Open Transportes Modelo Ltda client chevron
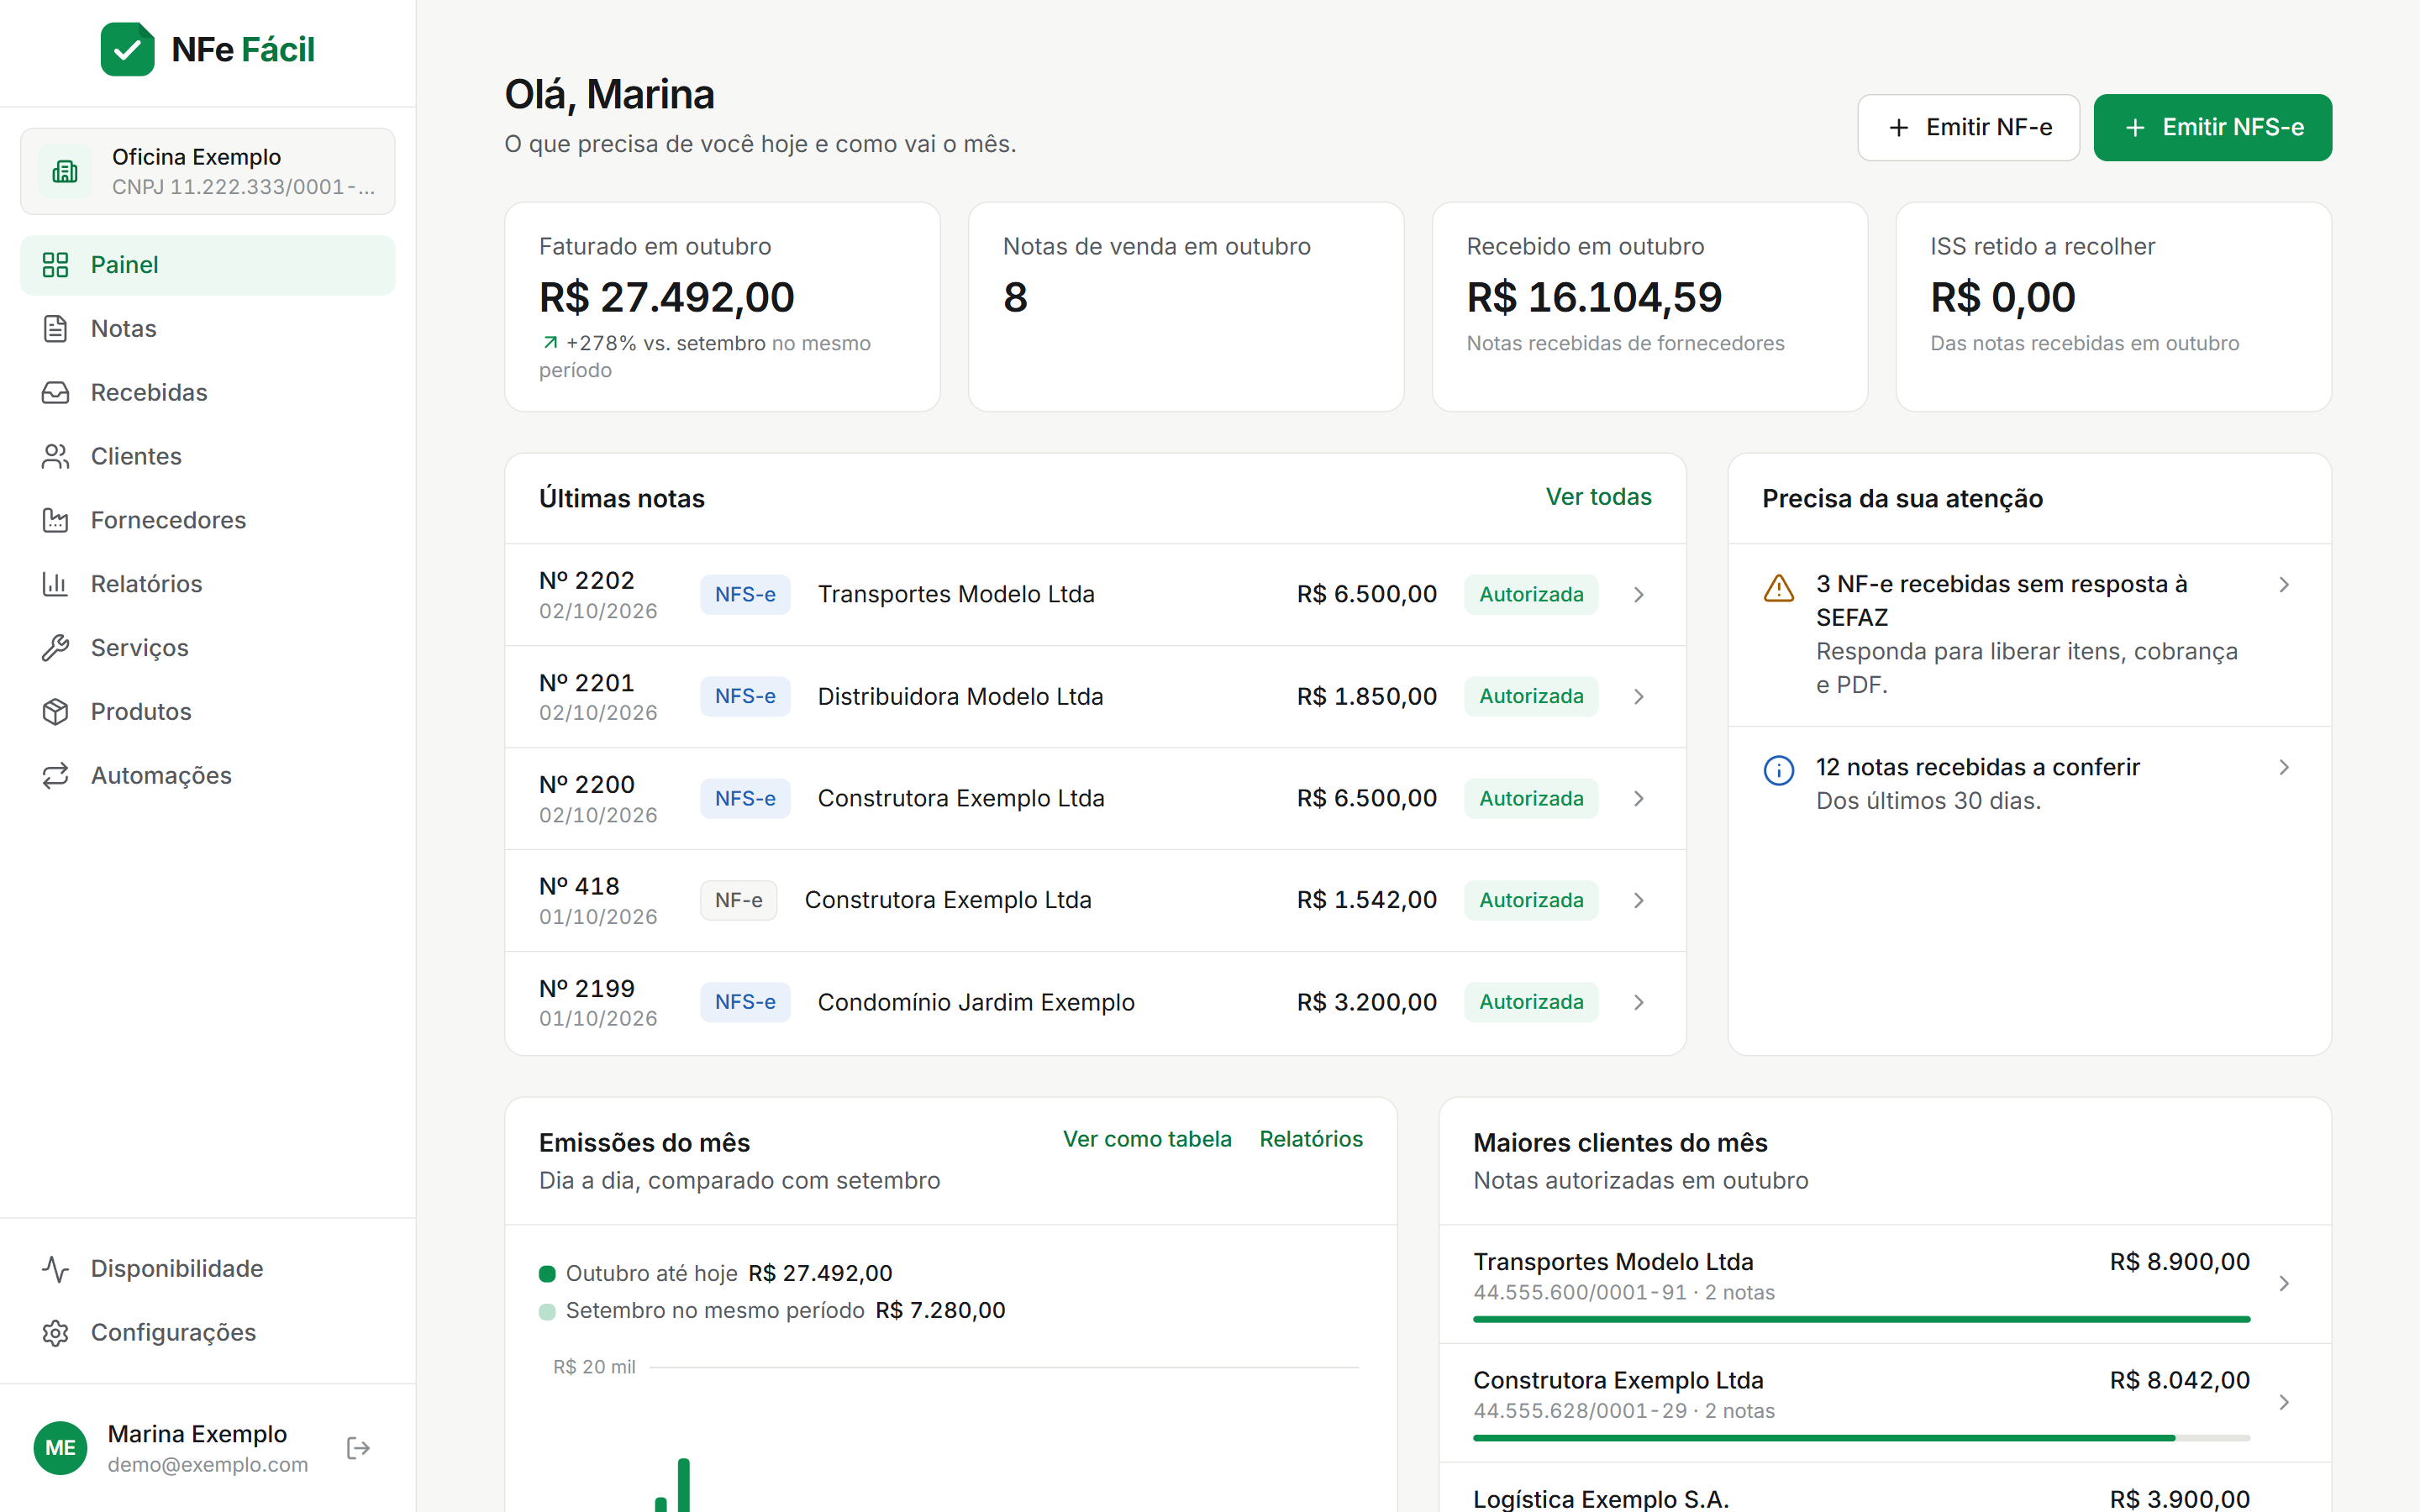 pos(2284,1284)
